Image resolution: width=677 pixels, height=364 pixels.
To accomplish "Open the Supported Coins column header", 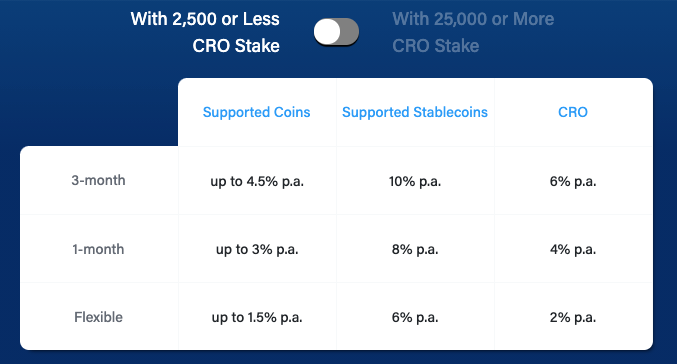I will click(256, 112).
